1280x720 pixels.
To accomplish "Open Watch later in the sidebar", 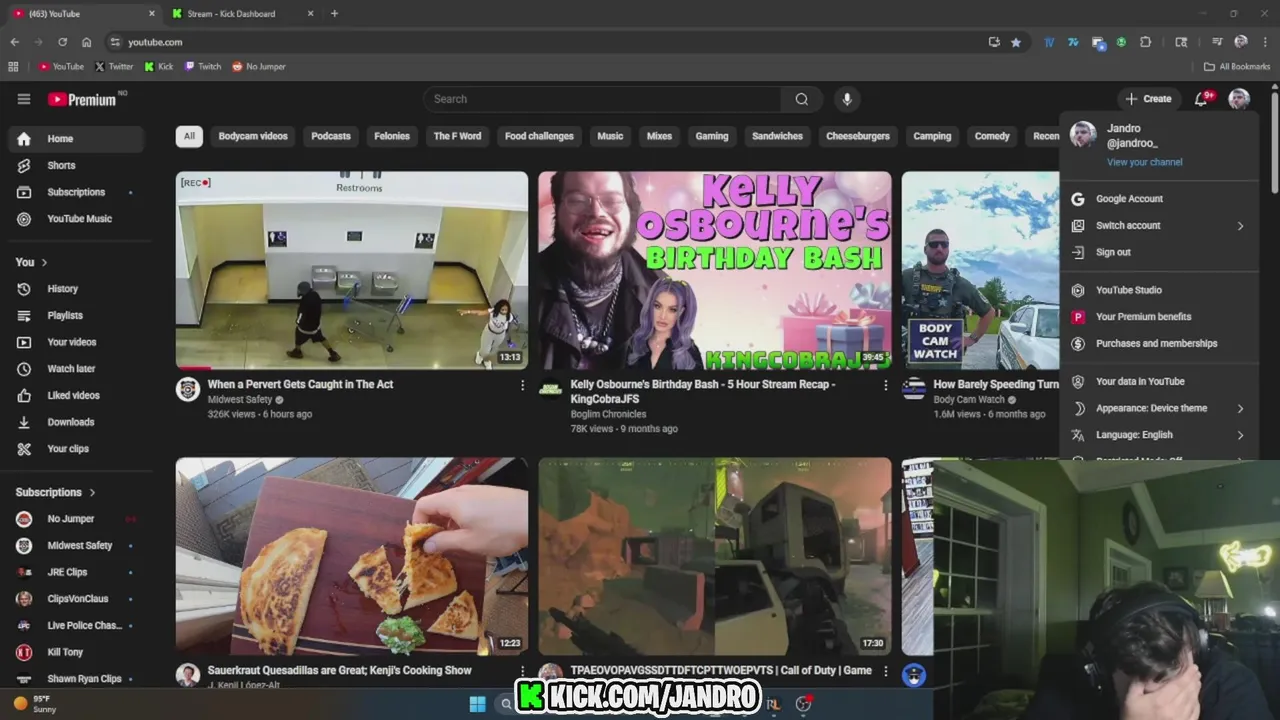I will tap(76, 369).
